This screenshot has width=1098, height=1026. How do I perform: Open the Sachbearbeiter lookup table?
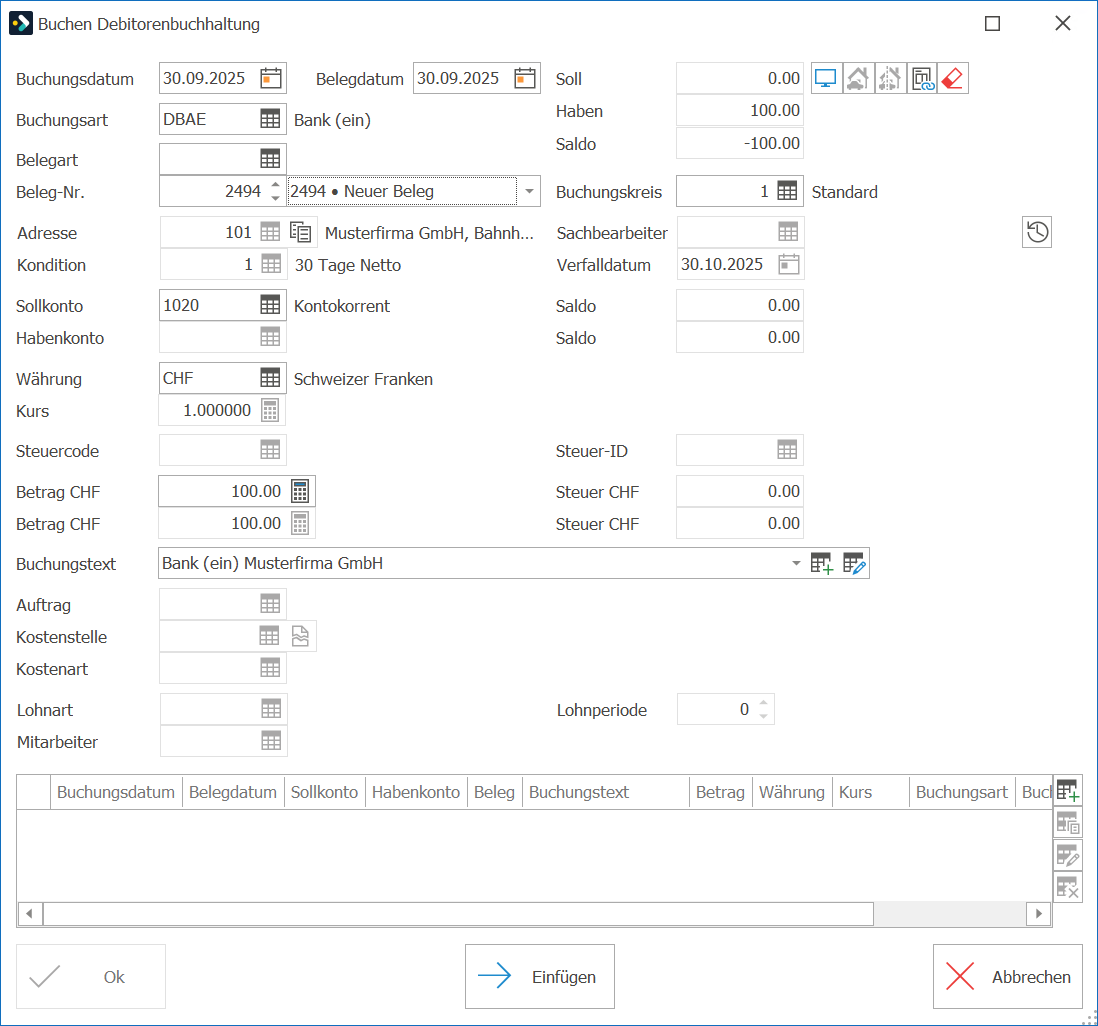click(x=788, y=233)
